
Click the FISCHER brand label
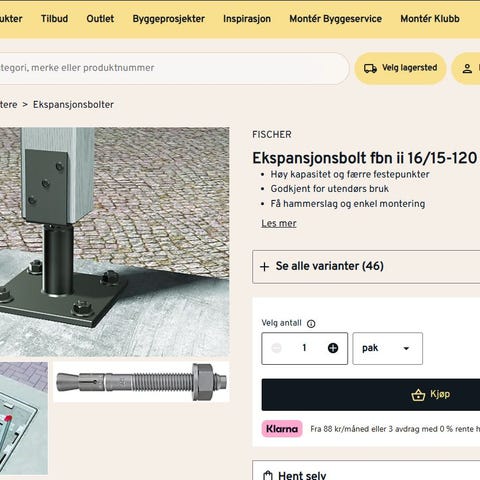pos(272,135)
